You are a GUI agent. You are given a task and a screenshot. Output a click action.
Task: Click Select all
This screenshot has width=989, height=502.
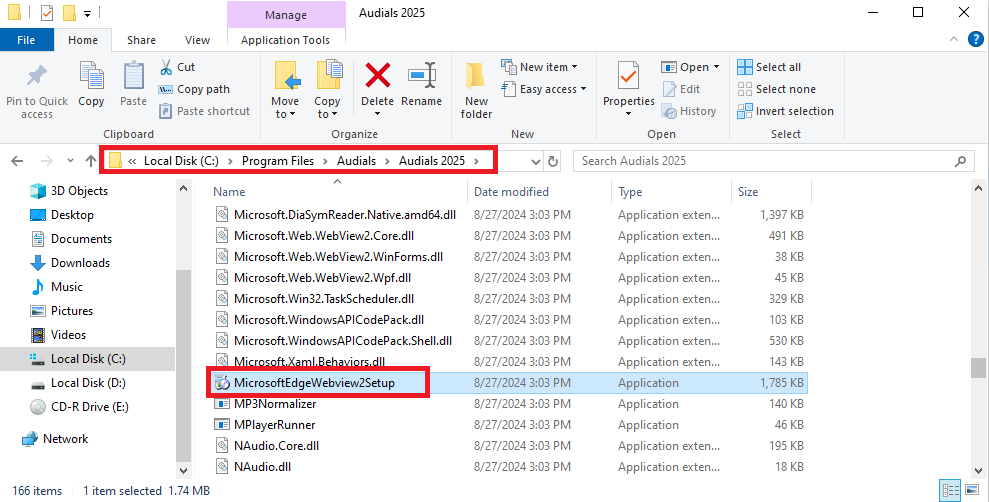click(770, 67)
